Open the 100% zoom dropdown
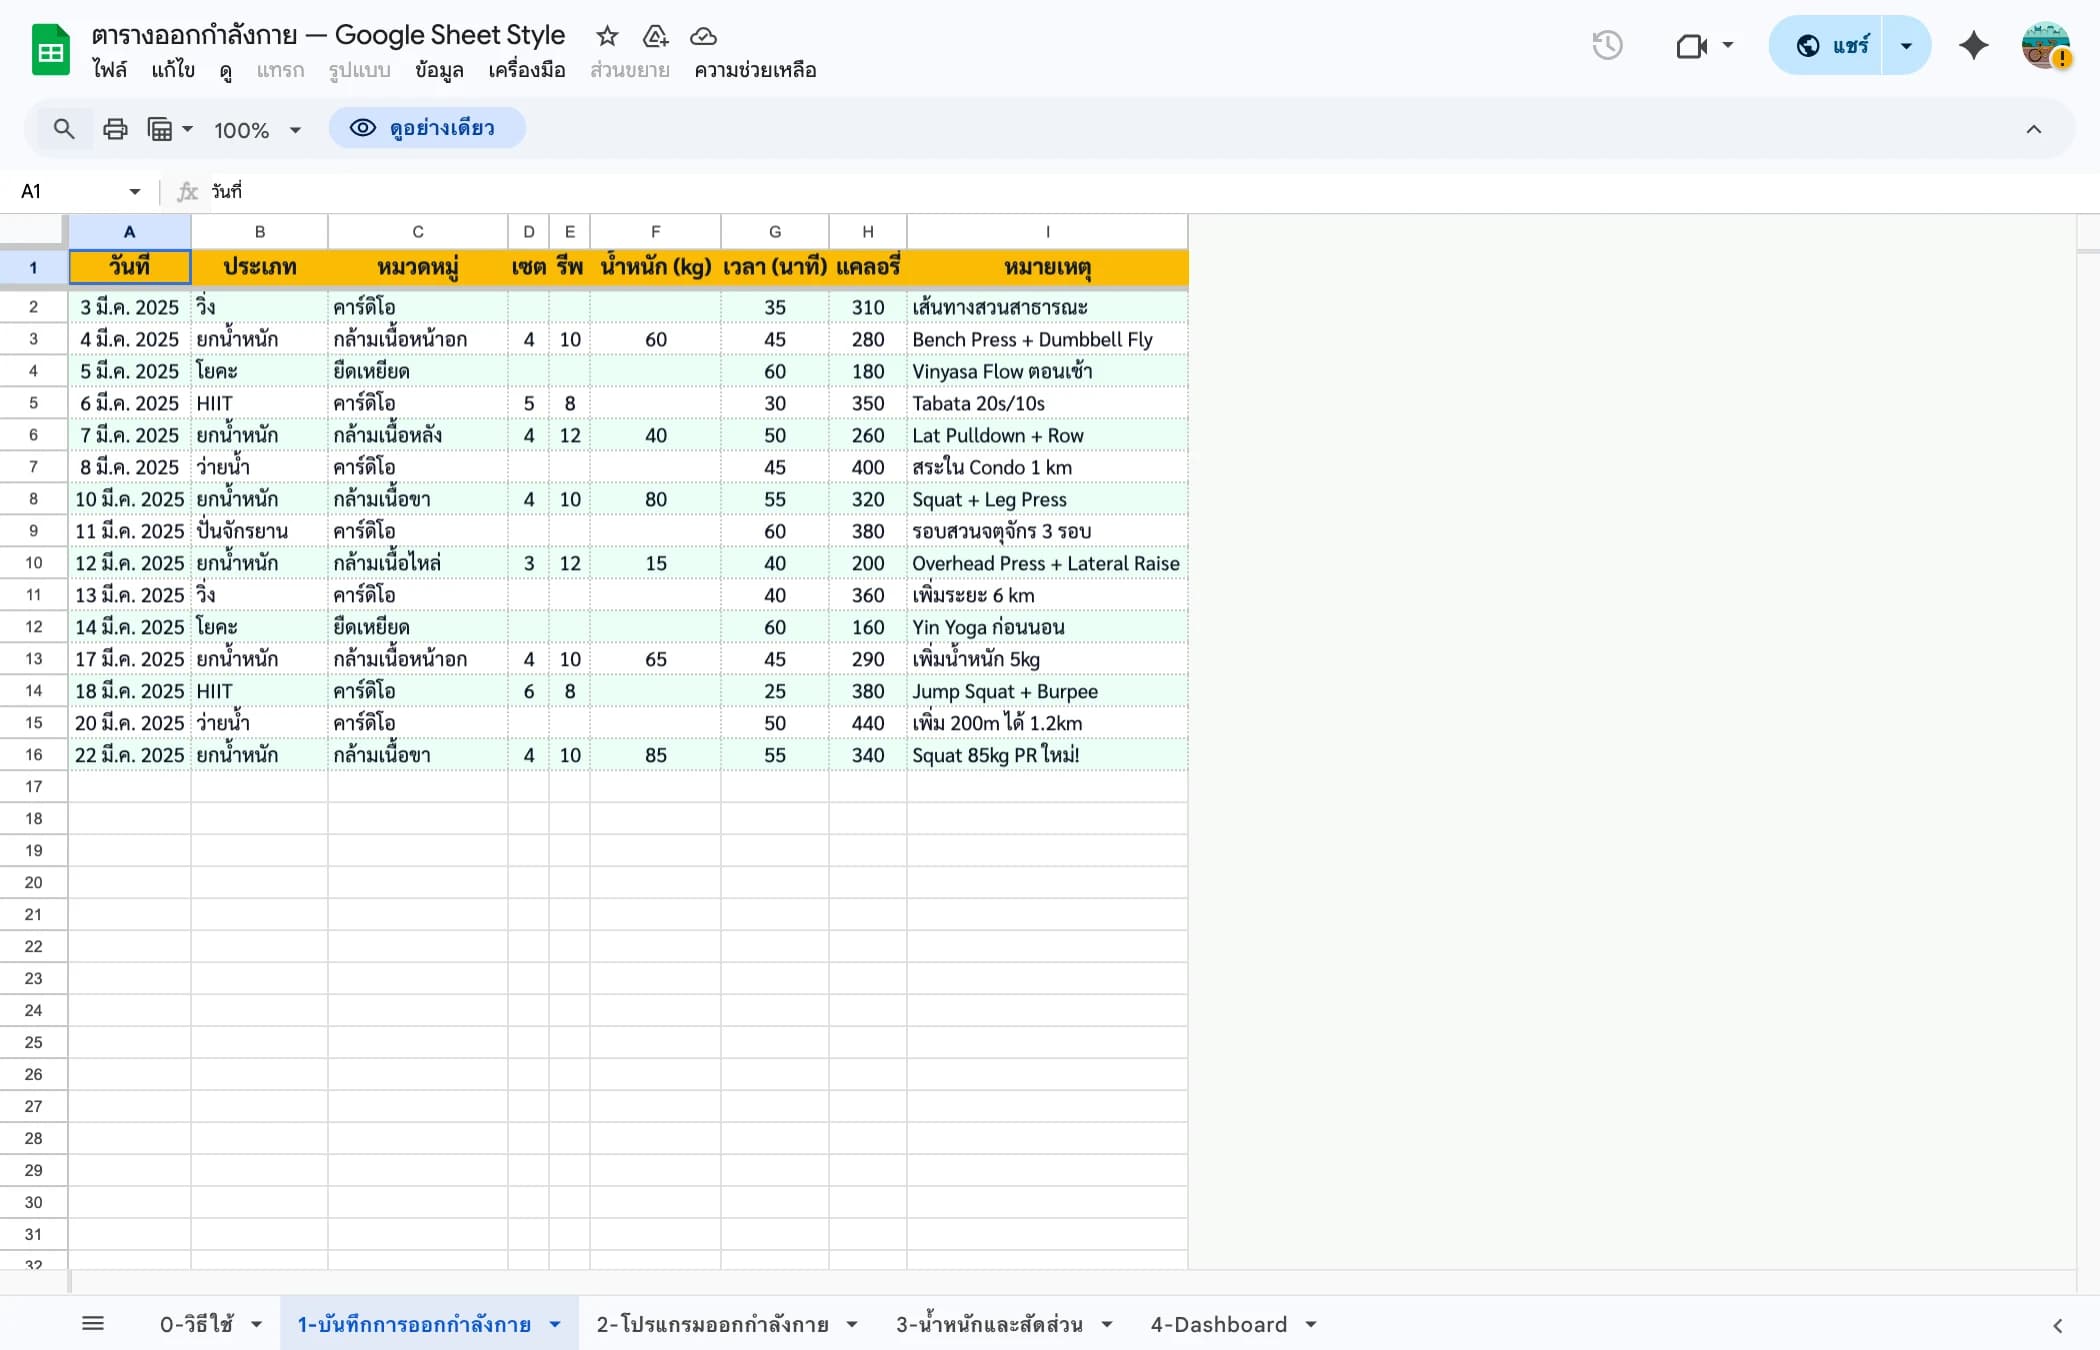The height and width of the screenshot is (1350, 2100). (255, 128)
